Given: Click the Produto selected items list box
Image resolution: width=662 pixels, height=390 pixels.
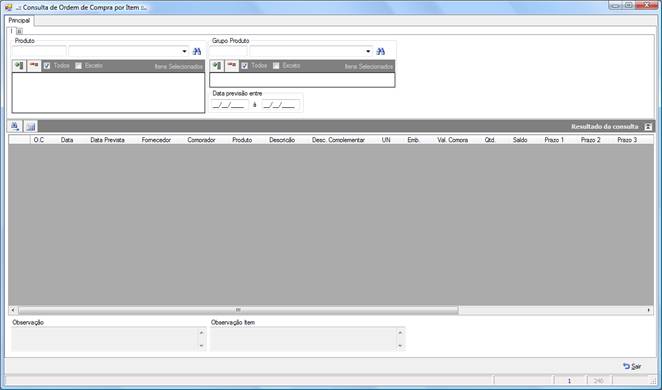Looking at the screenshot, I should (x=108, y=93).
